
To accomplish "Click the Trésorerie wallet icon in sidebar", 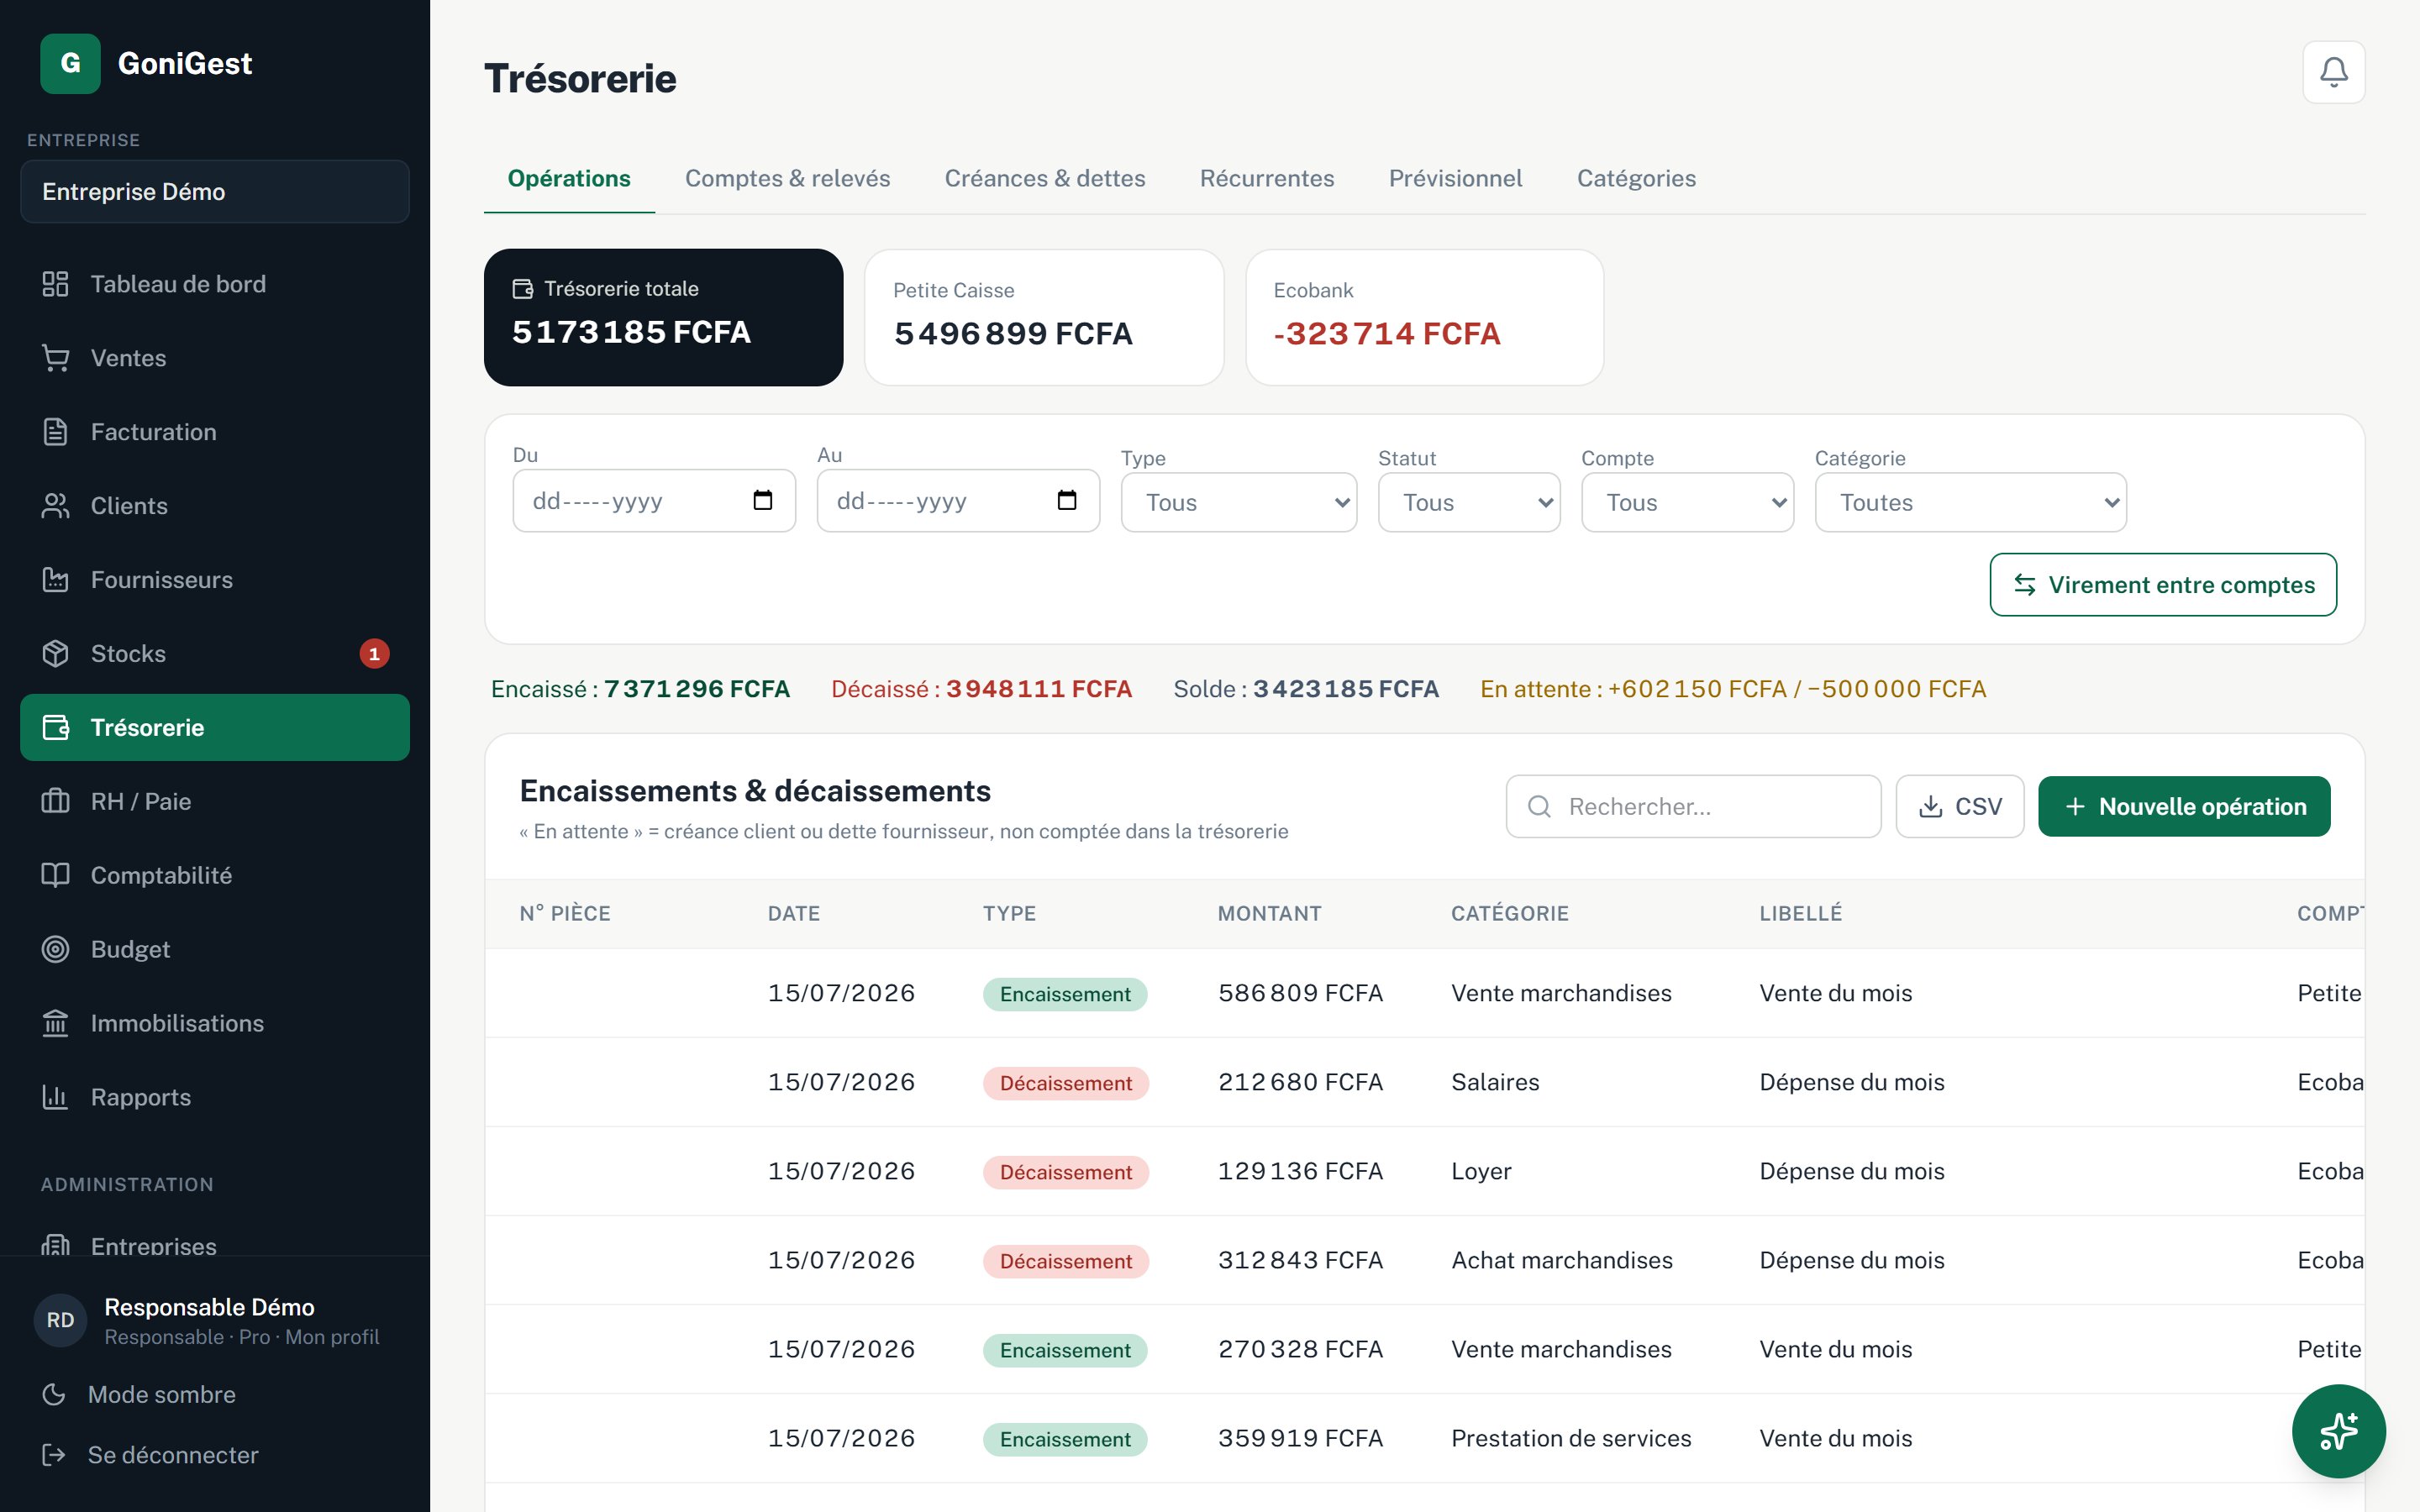I will [55, 728].
